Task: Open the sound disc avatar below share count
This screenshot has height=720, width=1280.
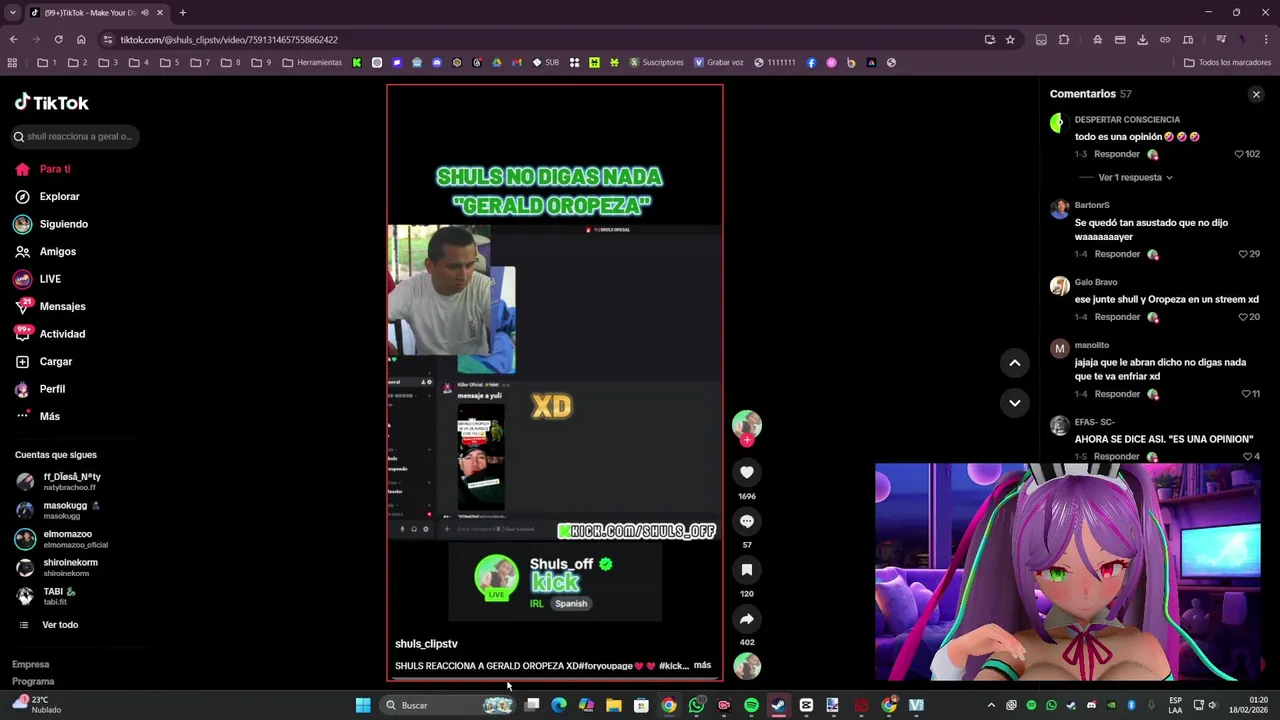Action: (747, 665)
